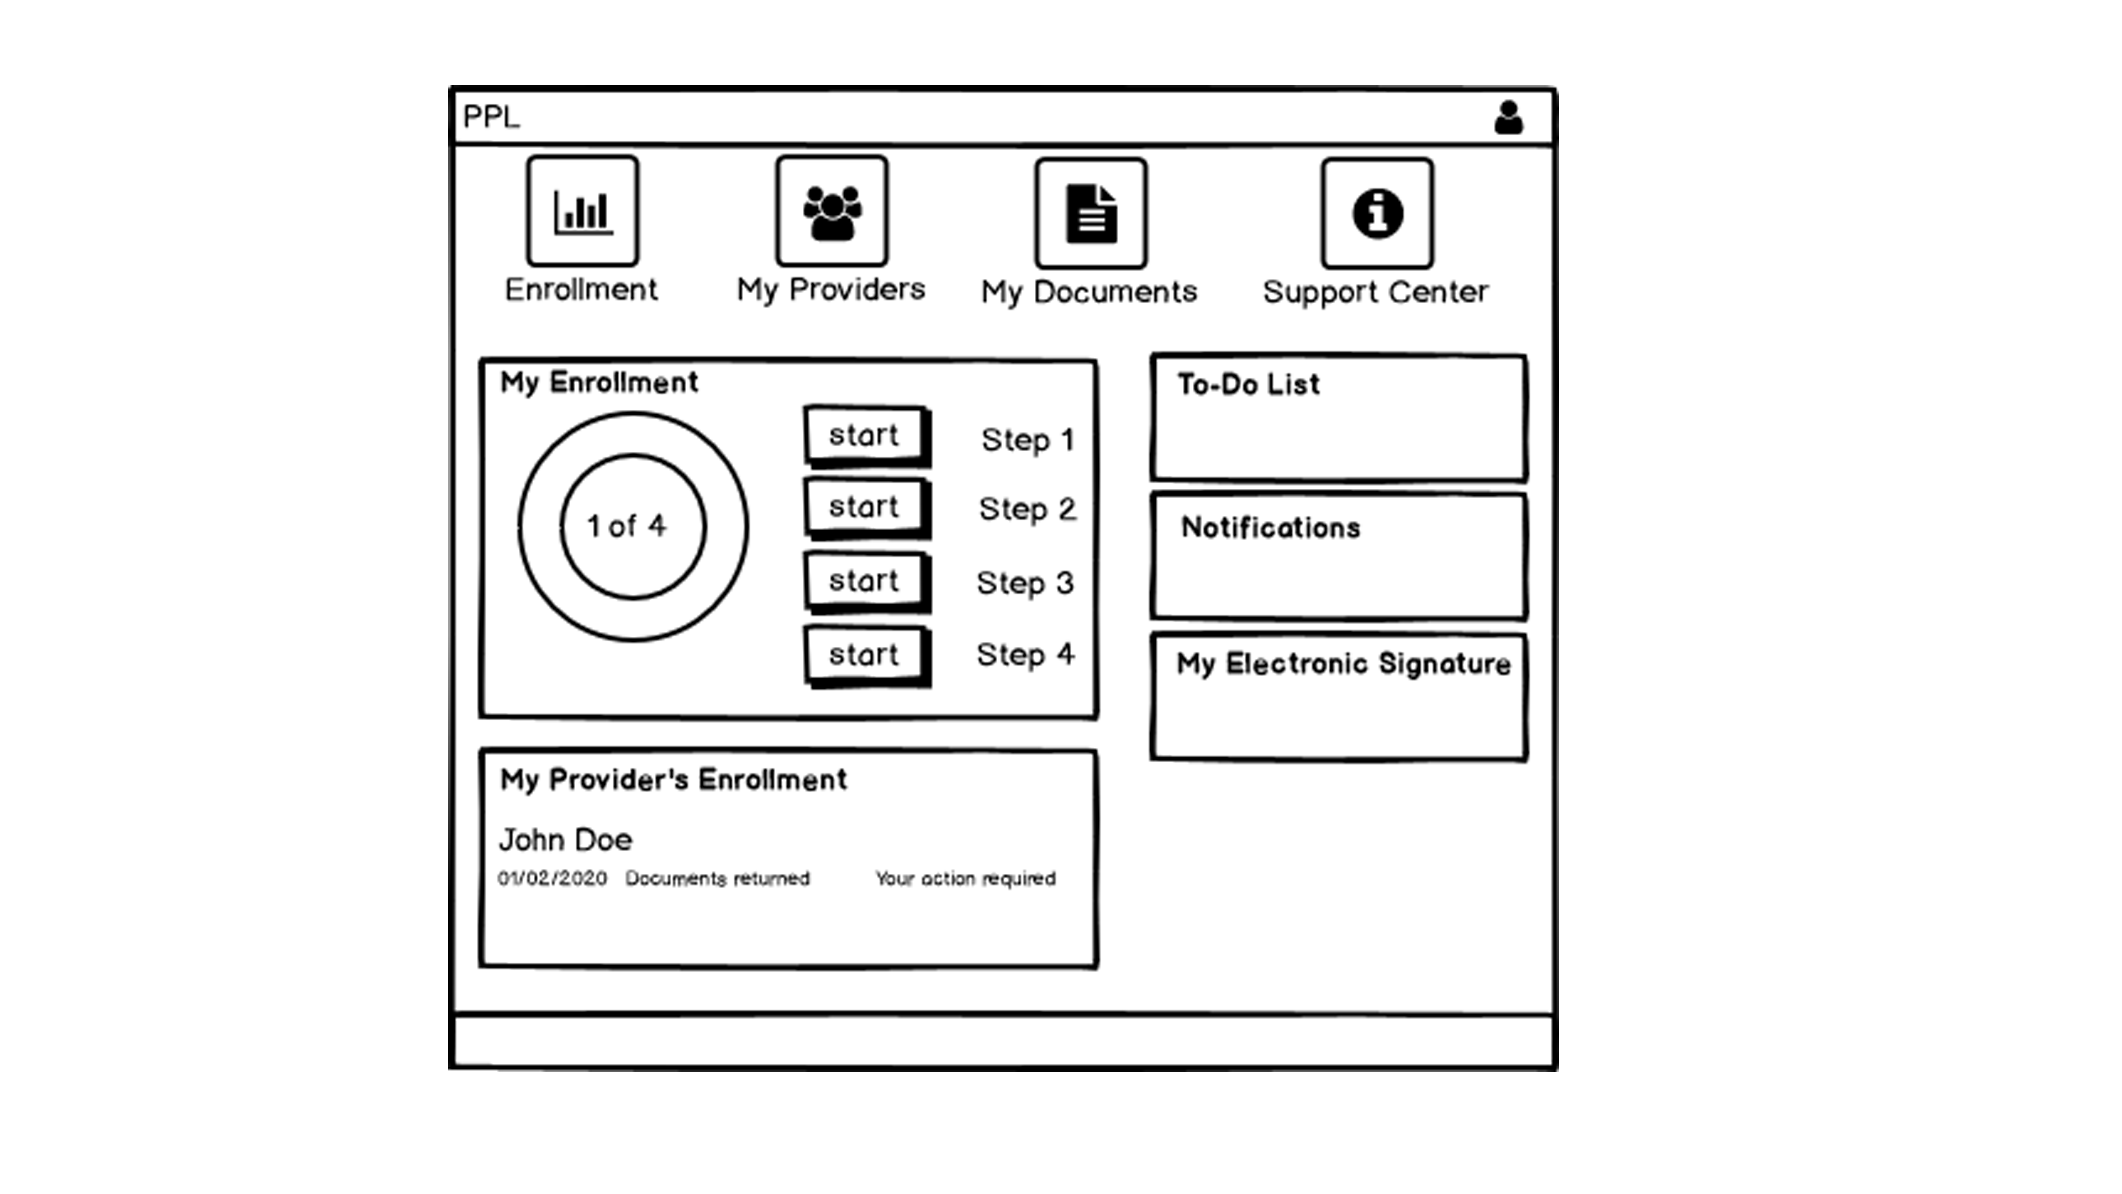The height and width of the screenshot is (1194, 2122).
Task: Click start button for Step 2
Action: coord(863,507)
